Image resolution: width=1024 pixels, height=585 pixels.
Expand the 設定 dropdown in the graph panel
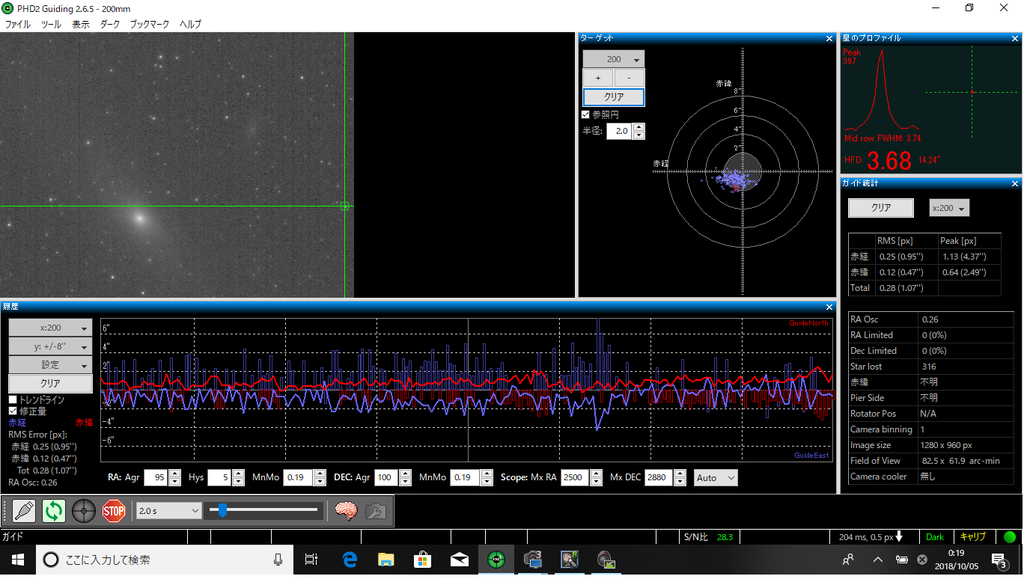(50, 364)
